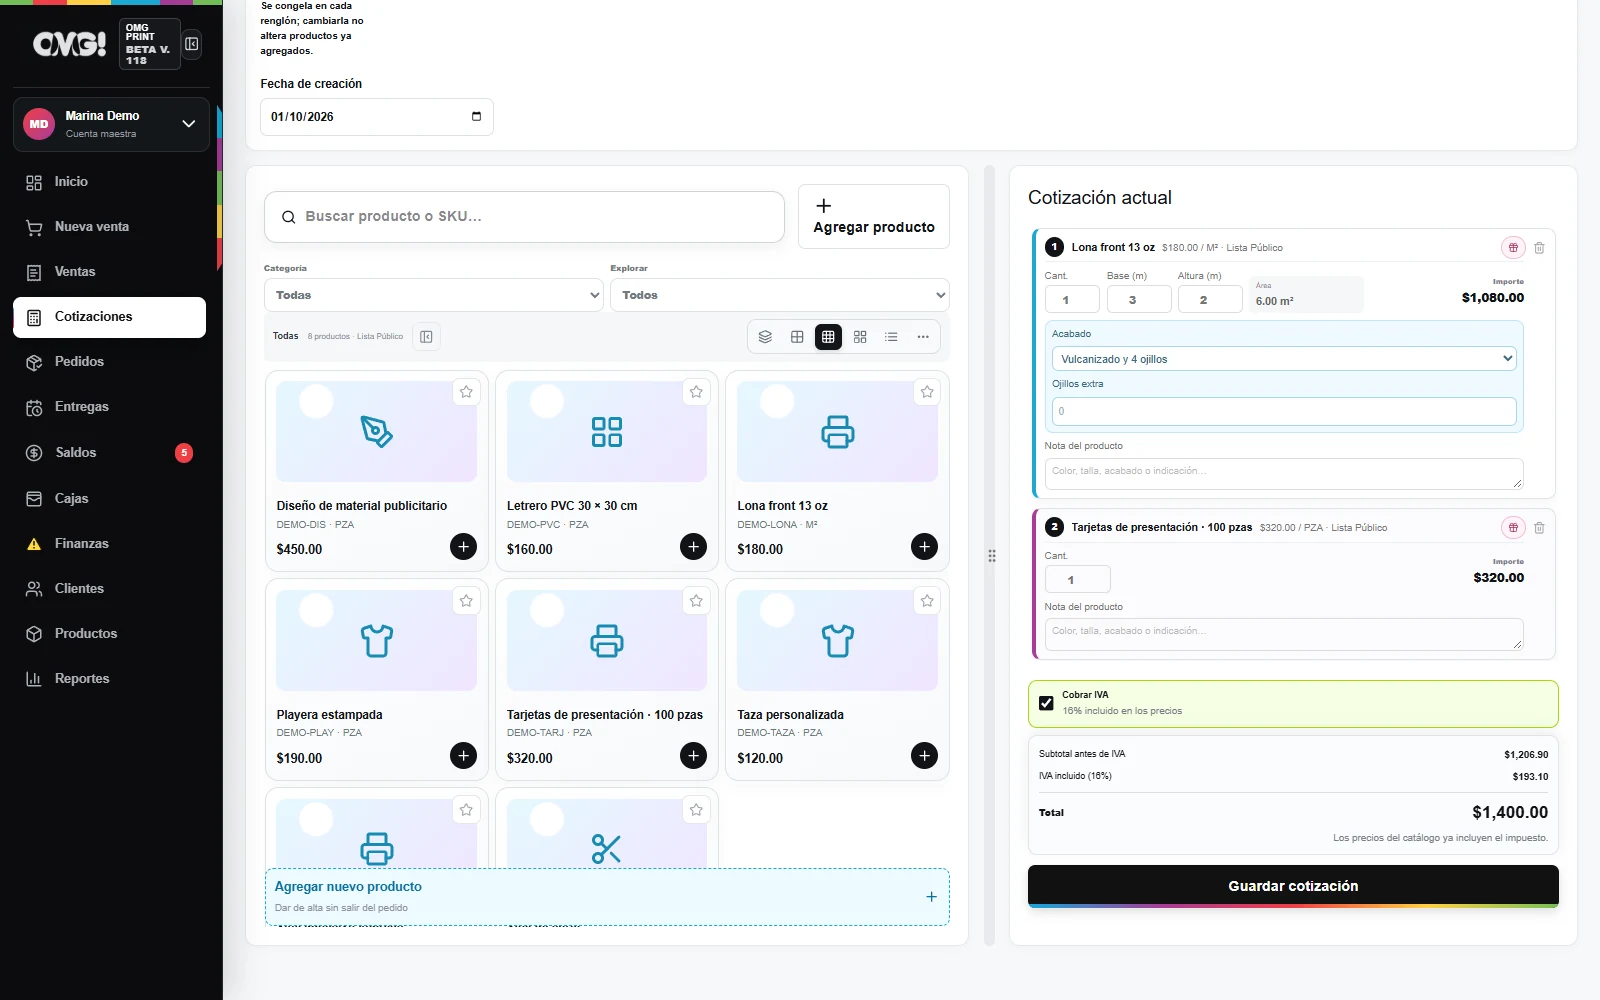Image resolution: width=1600 pixels, height=1000 pixels.
Task: Grab the panel splitter handle dots
Action: pos(991,556)
